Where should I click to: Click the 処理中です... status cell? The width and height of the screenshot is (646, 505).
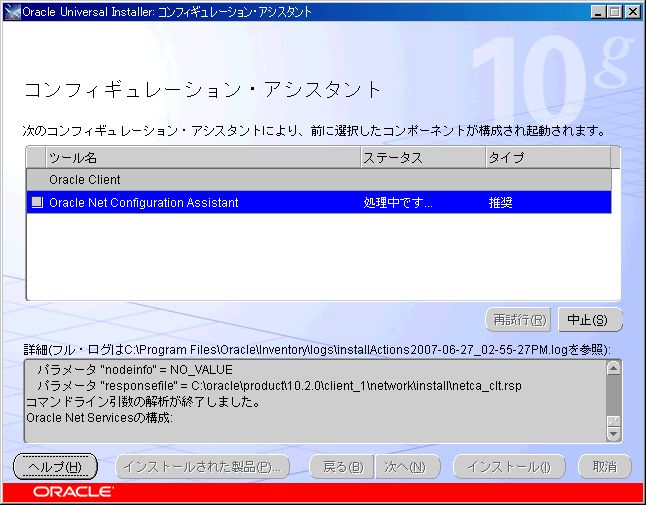click(x=398, y=203)
